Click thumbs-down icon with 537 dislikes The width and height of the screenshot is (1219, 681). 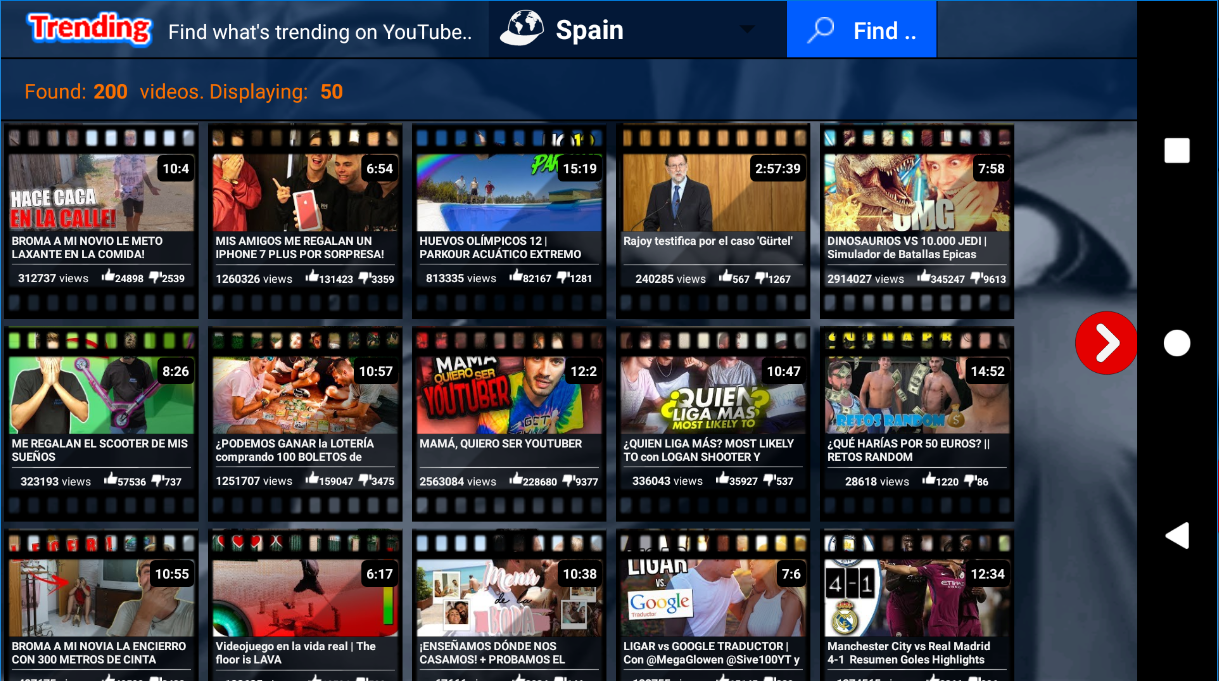(768, 479)
